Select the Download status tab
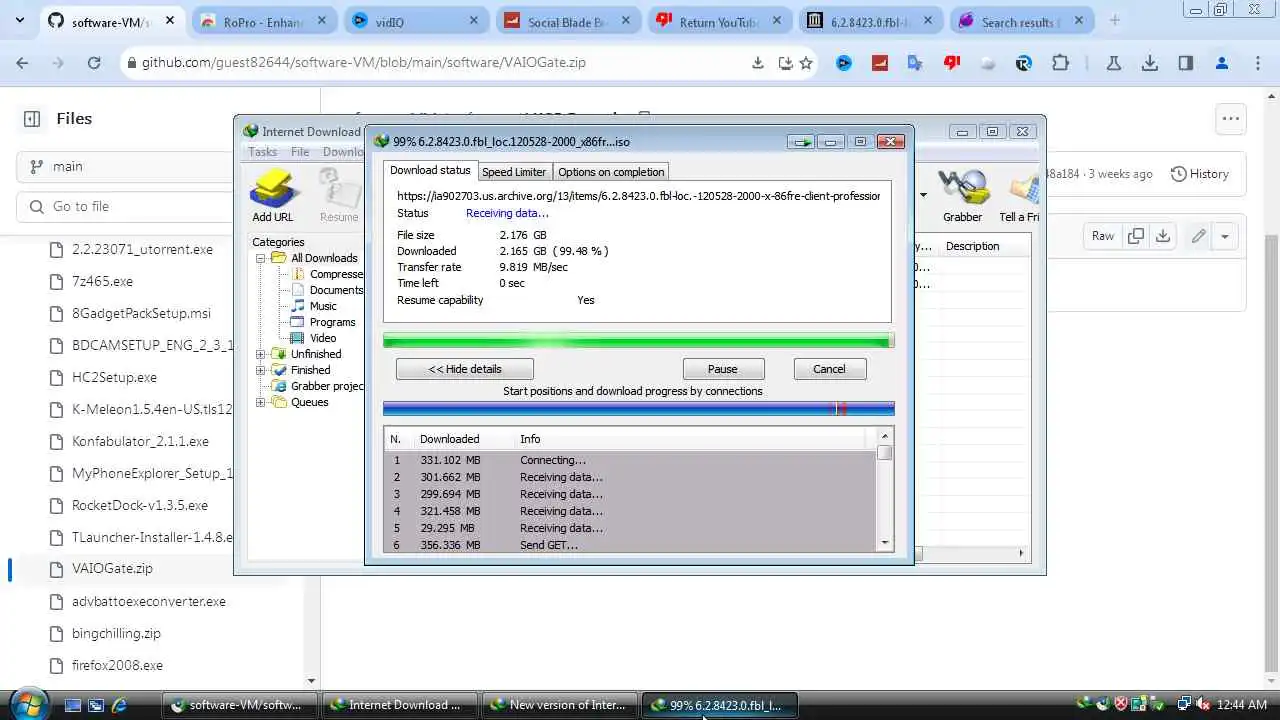 click(x=430, y=170)
